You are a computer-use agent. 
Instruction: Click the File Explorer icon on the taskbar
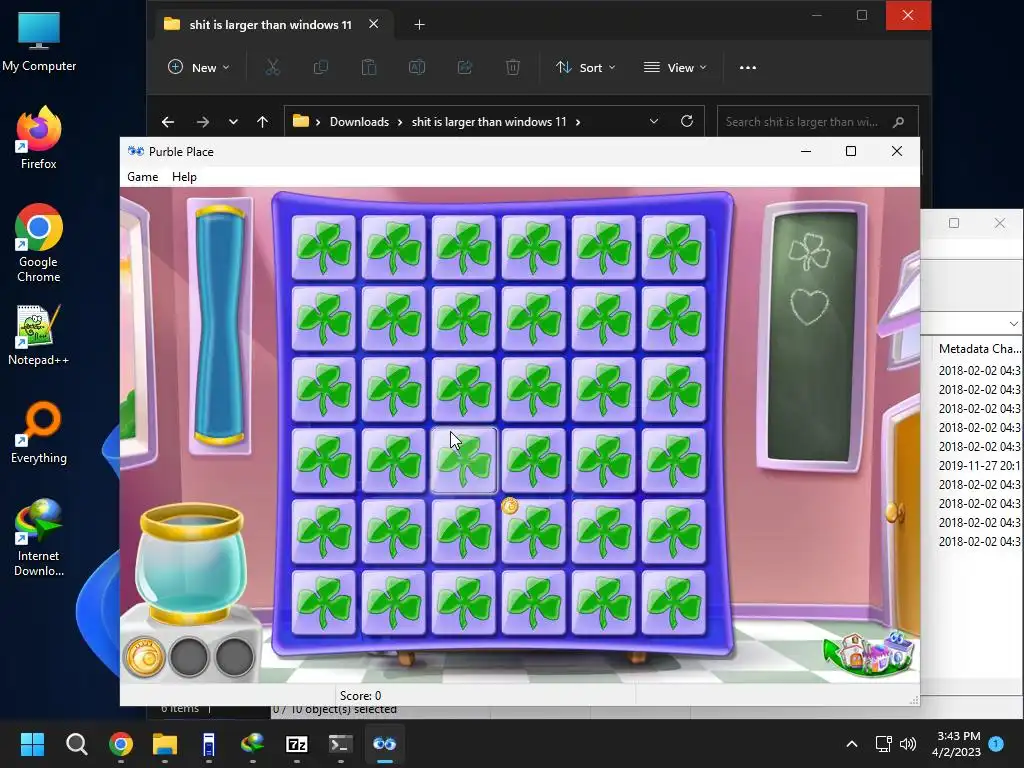click(x=165, y=744)
